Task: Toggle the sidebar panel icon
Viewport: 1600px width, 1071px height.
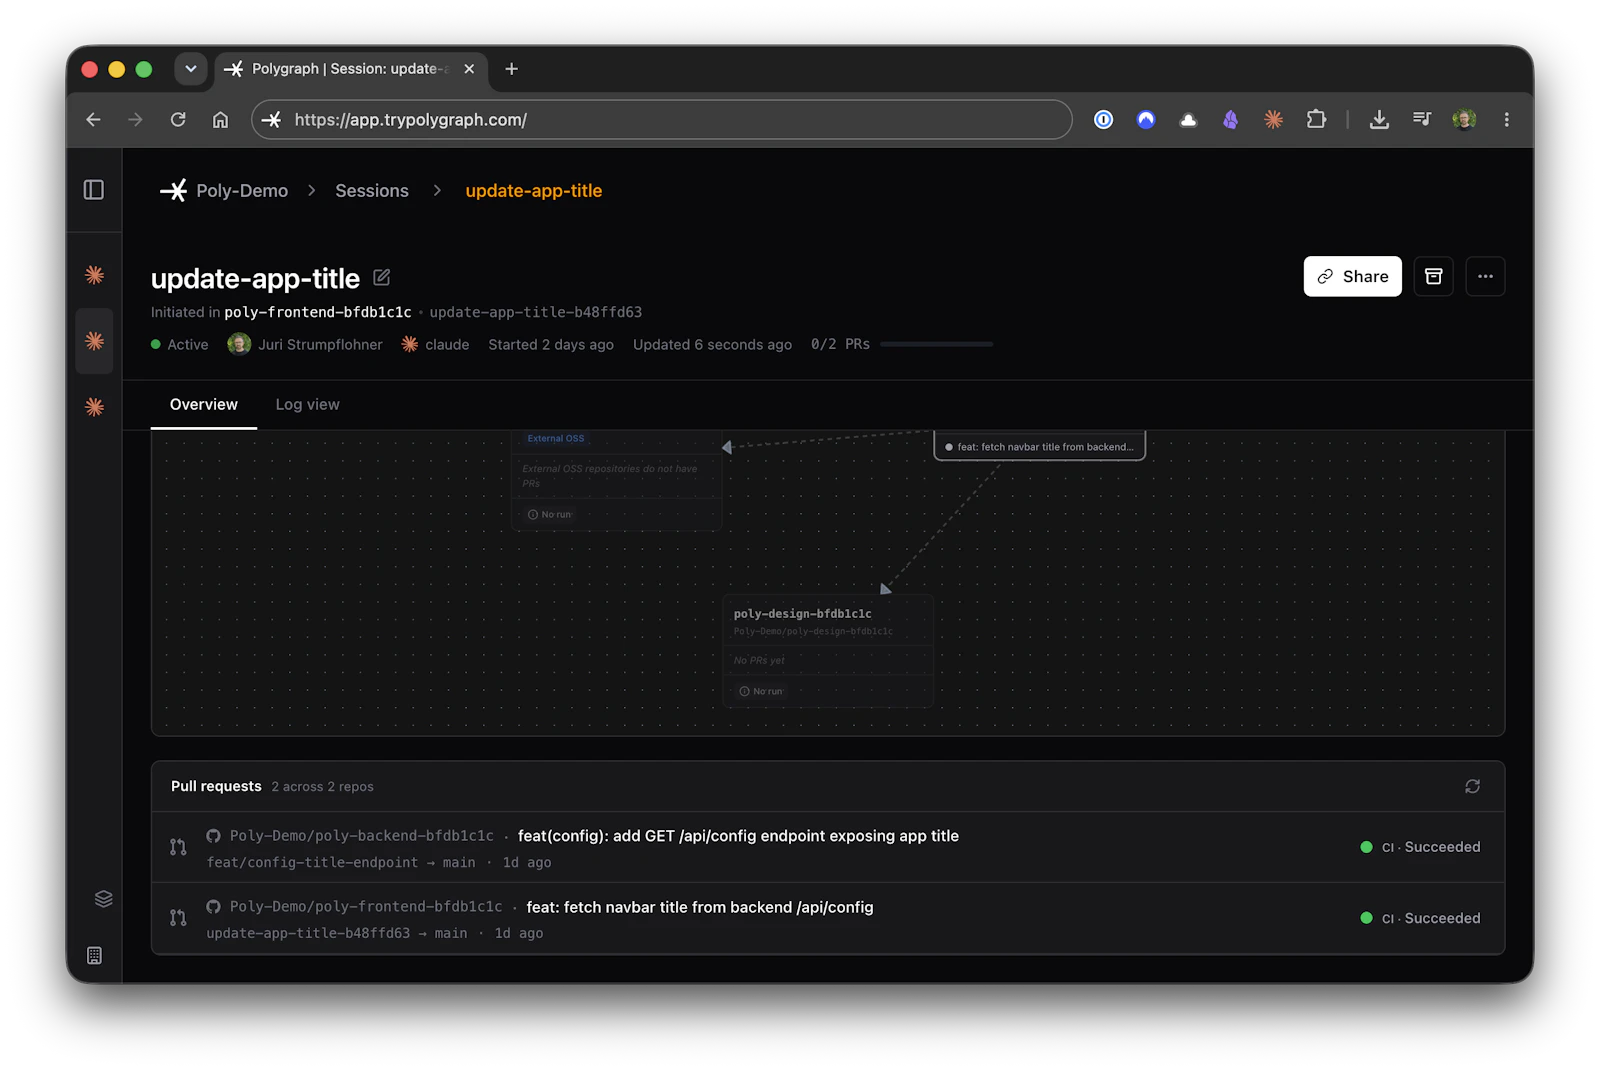Action: click(94, 190)
